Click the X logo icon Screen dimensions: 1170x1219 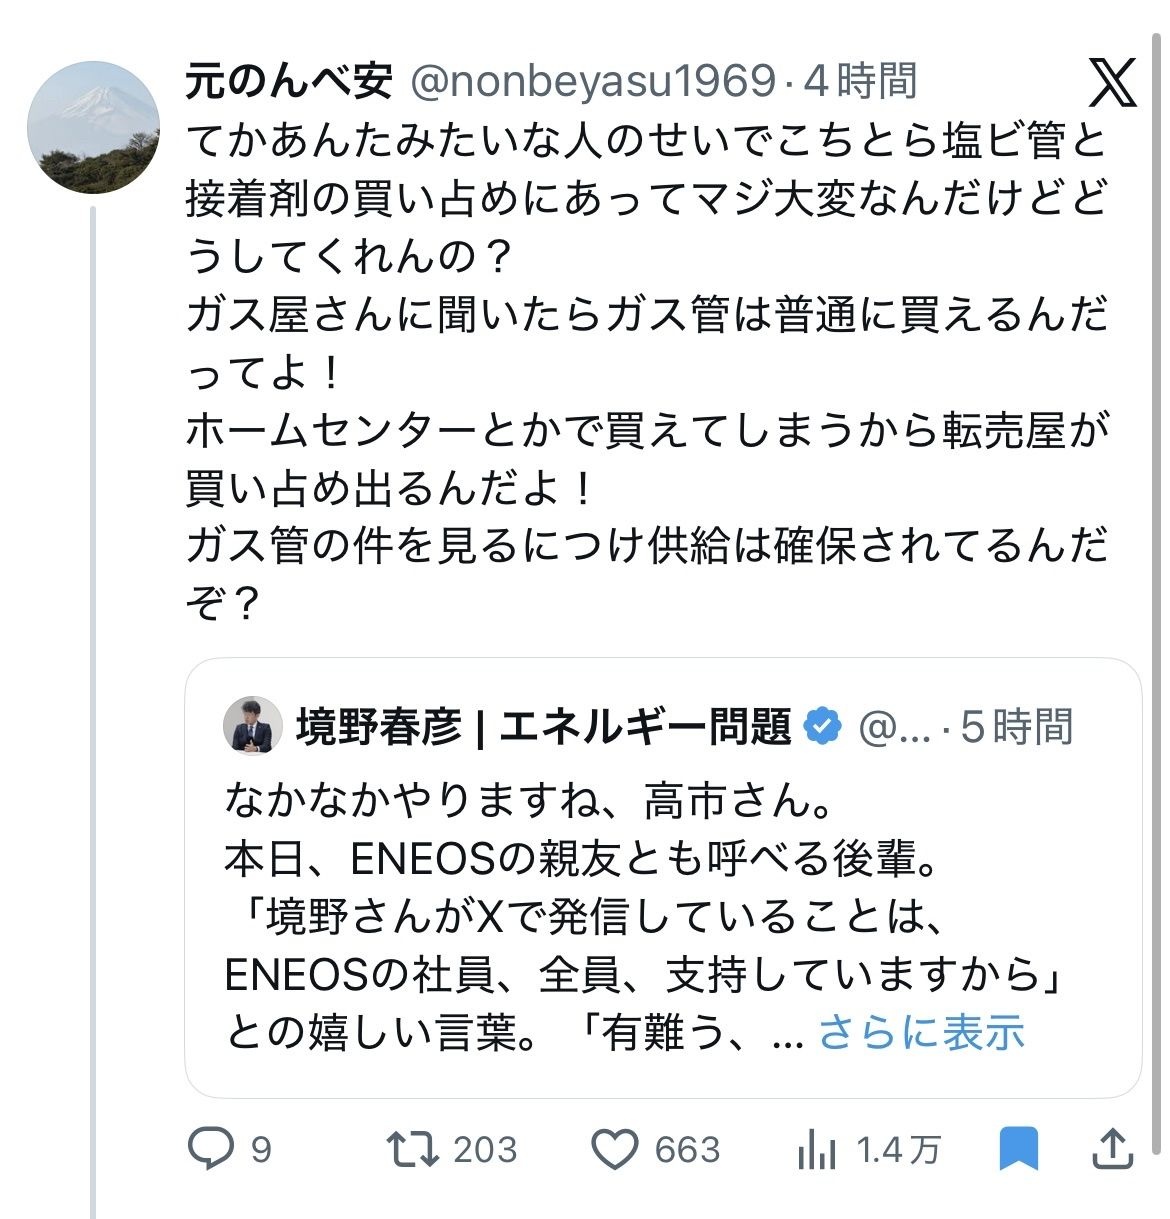coord(1111,82)
